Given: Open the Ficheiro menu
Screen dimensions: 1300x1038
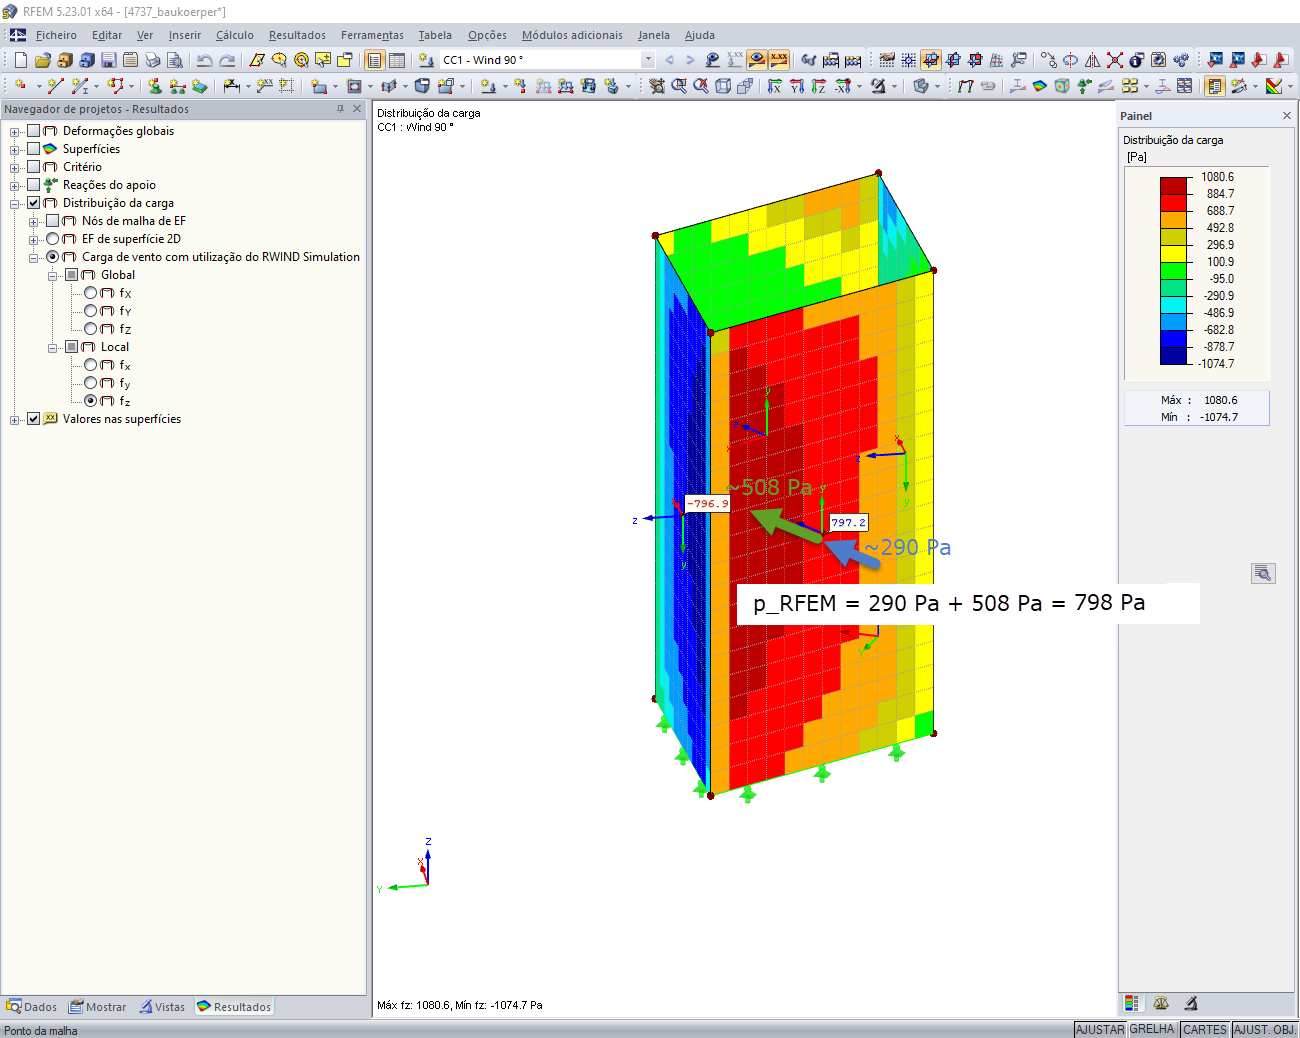Looking at the screenshot, I should click(x=56, y=35).
